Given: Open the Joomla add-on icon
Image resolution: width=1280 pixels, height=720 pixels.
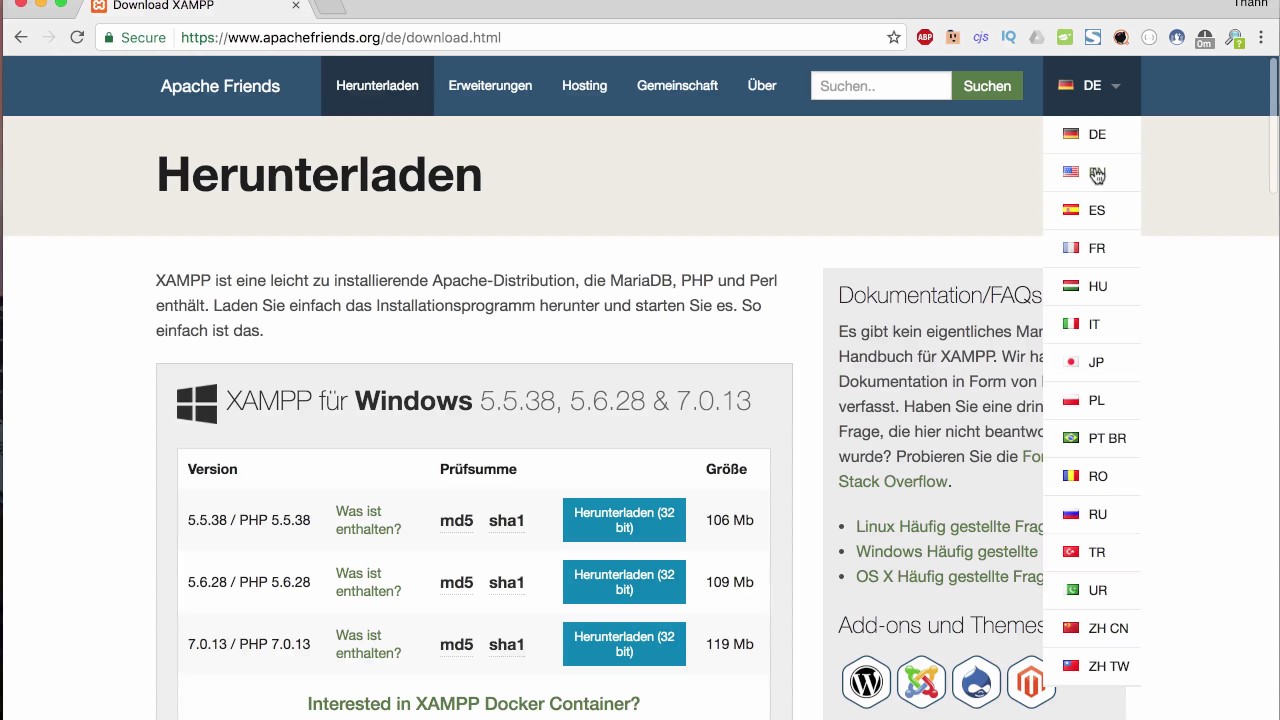Looking at the screenshot, I should click(x=921, y=682).
